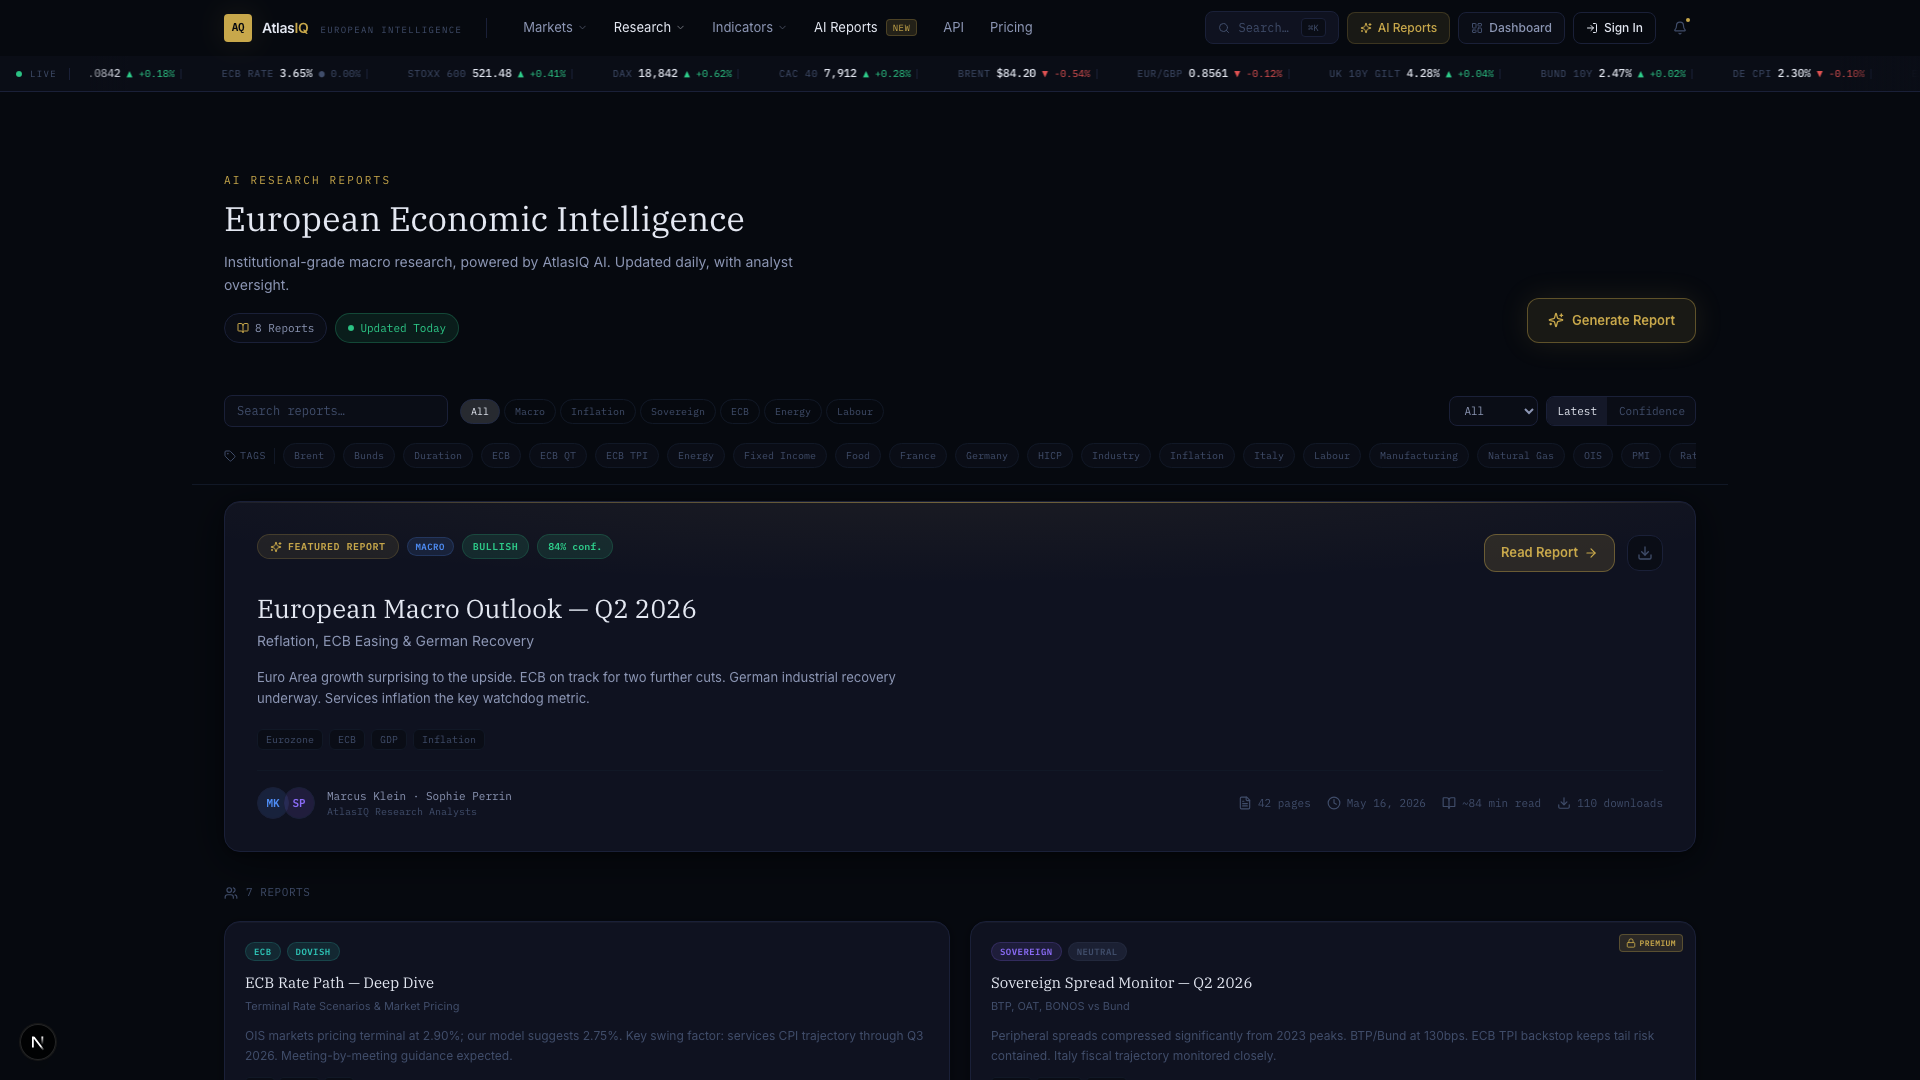Select the PMI tag

1641,456
